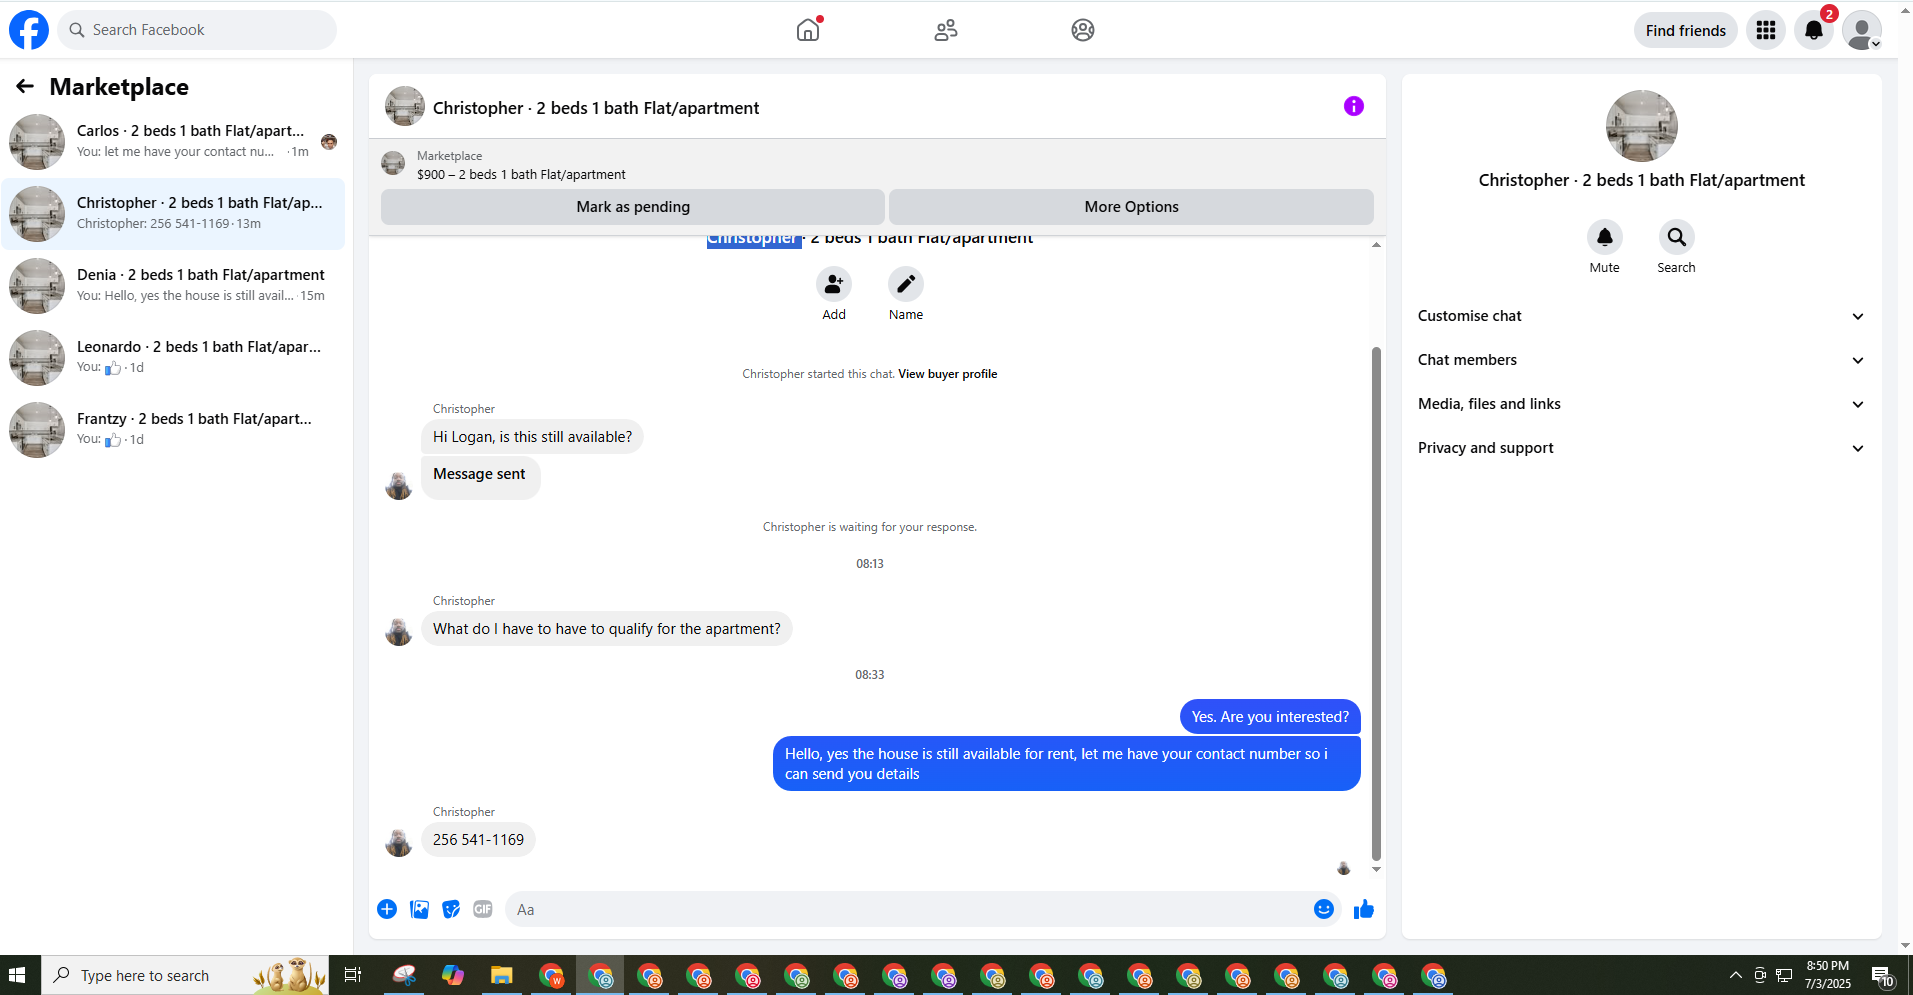The image size is (1913, 995).
Task: Click Mark as pending button
Action: coord(633,207)
